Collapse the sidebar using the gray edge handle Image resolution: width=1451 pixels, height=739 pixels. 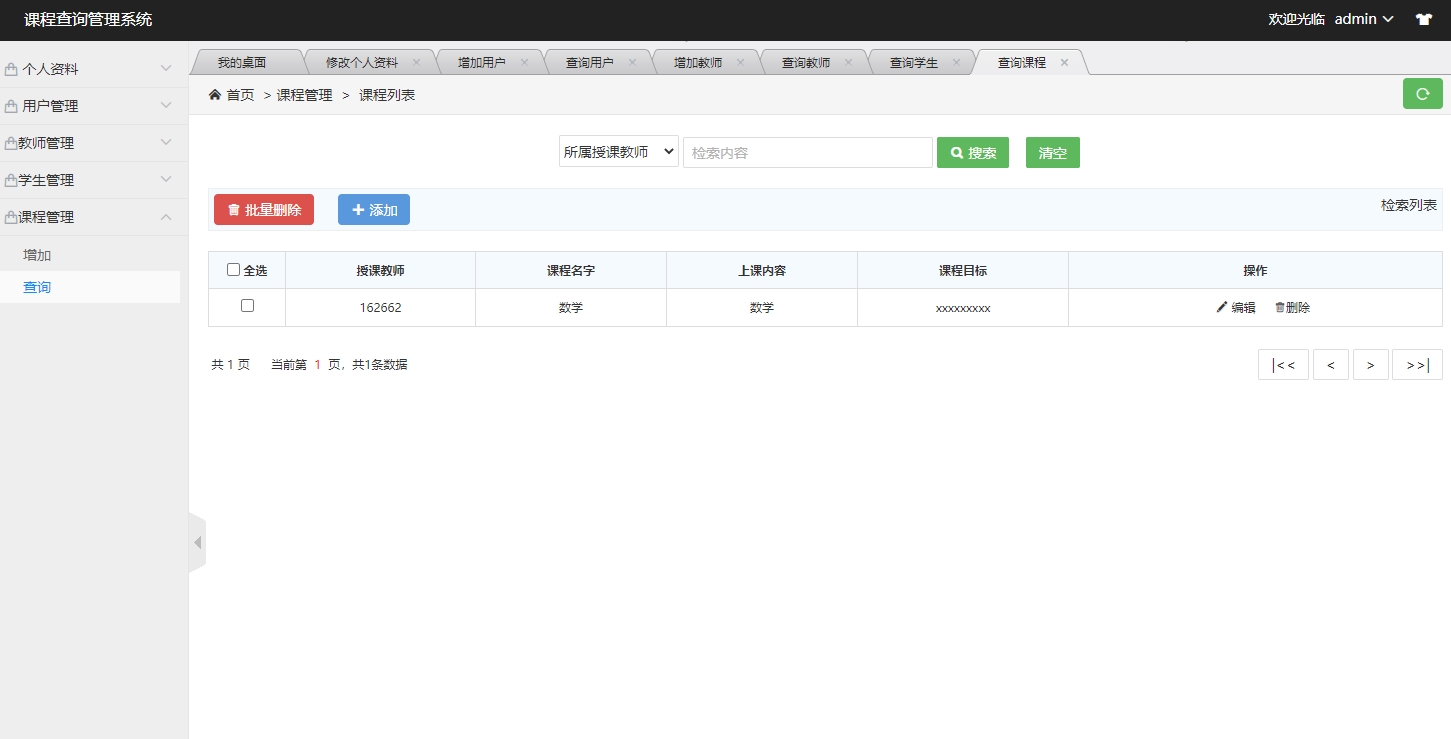point(197,541)
